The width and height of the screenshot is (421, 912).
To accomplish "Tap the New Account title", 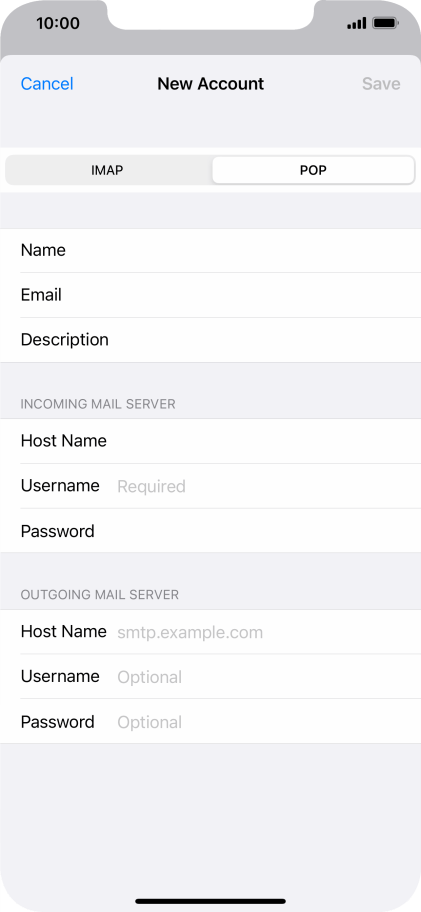I will coord(210,84).
